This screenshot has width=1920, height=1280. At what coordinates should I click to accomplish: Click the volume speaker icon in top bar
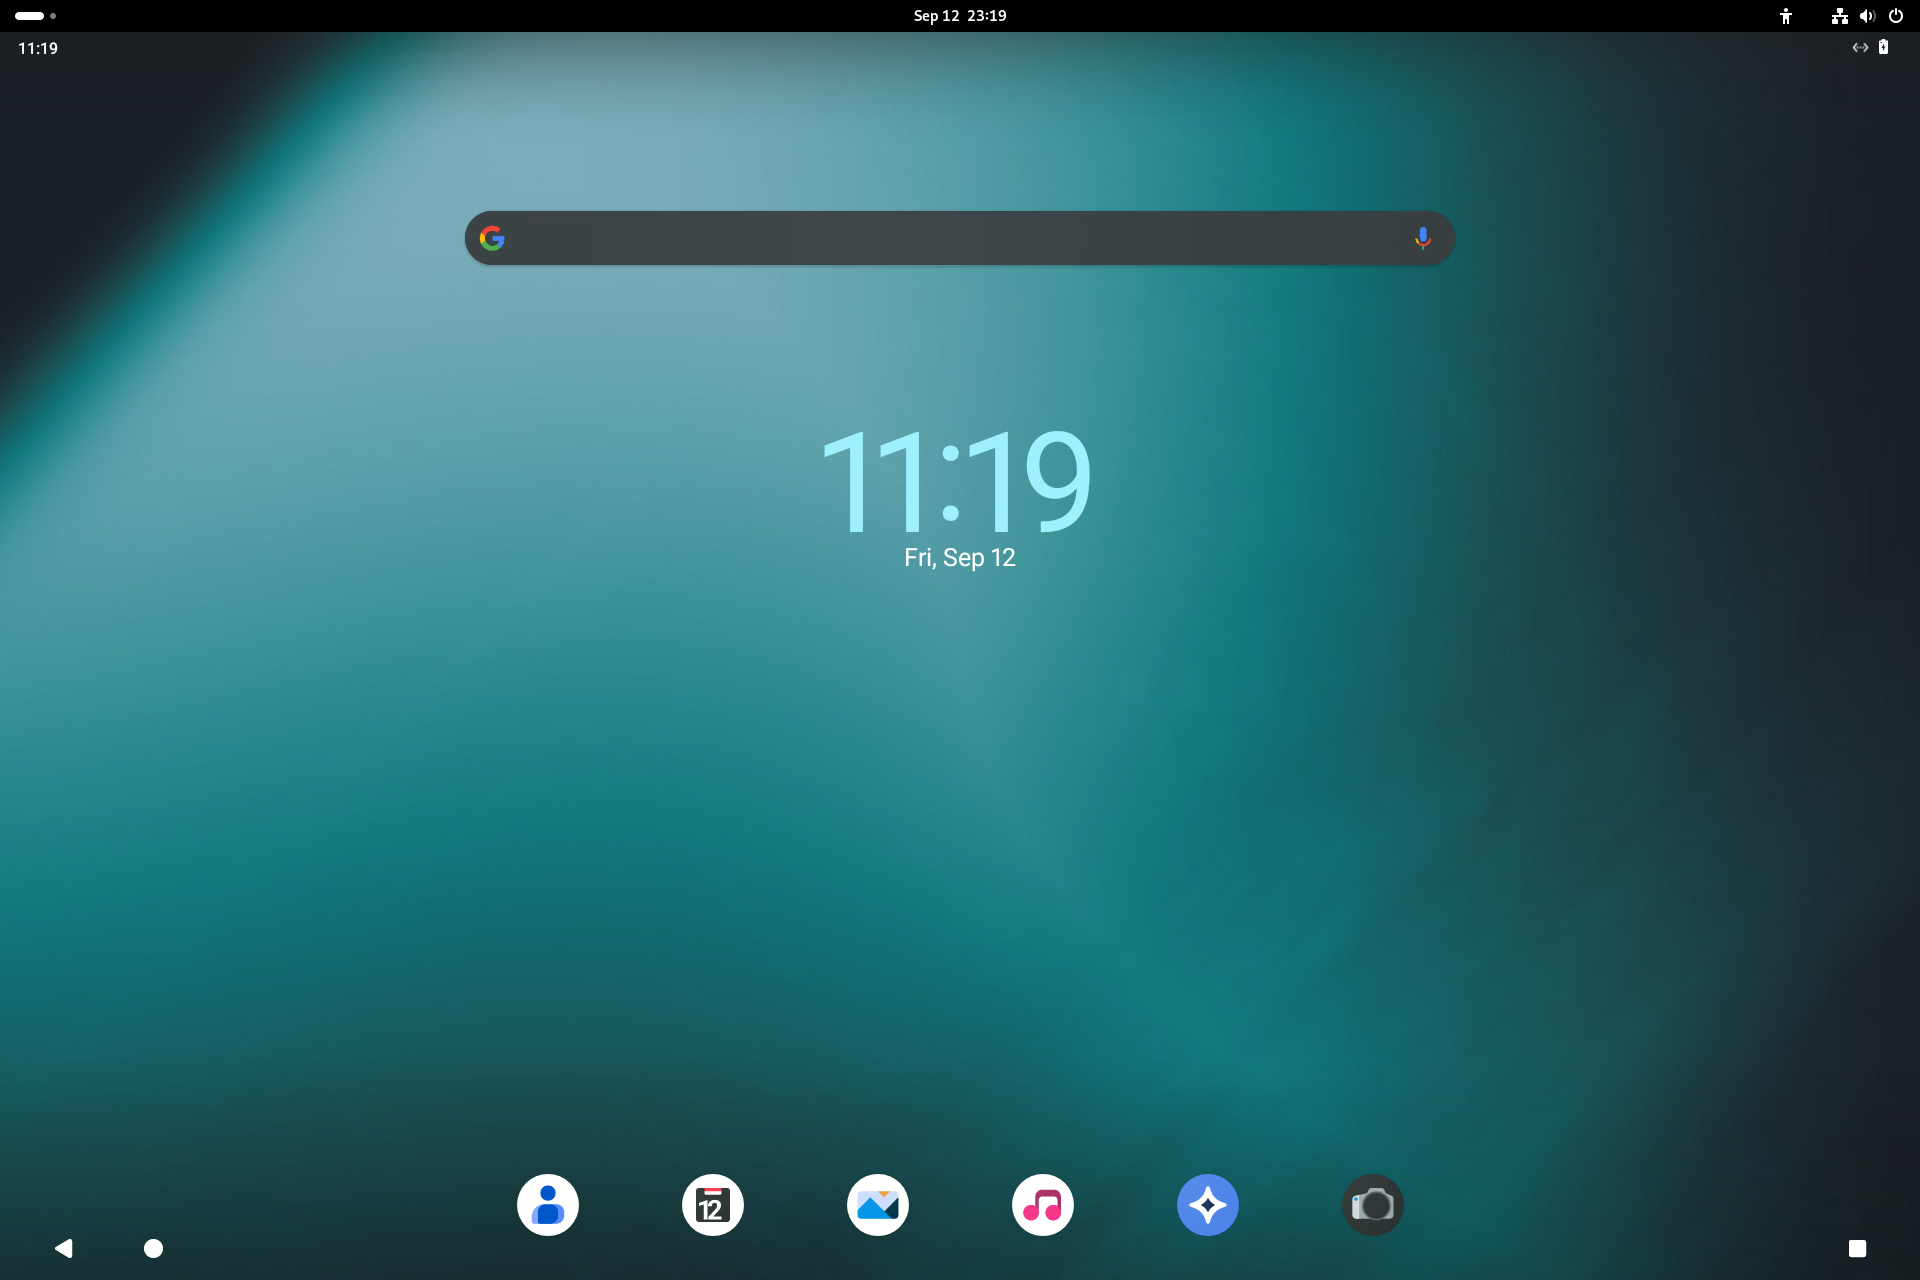point(1867,16)
